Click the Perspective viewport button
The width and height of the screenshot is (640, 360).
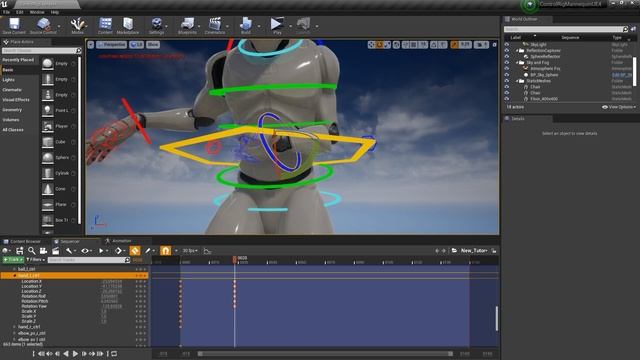pos(112,45)
